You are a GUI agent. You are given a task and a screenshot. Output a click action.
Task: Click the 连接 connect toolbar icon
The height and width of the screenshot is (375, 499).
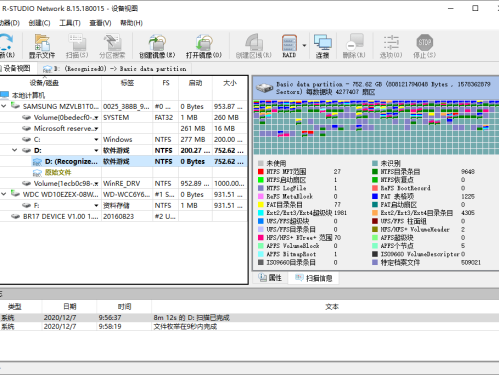tap(322, 46)
